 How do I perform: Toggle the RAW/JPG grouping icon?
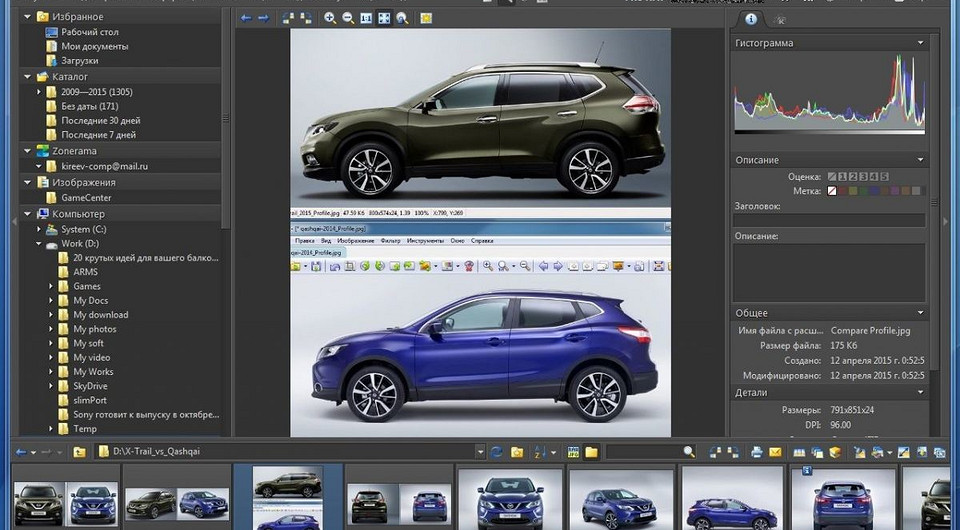(574, 452)
